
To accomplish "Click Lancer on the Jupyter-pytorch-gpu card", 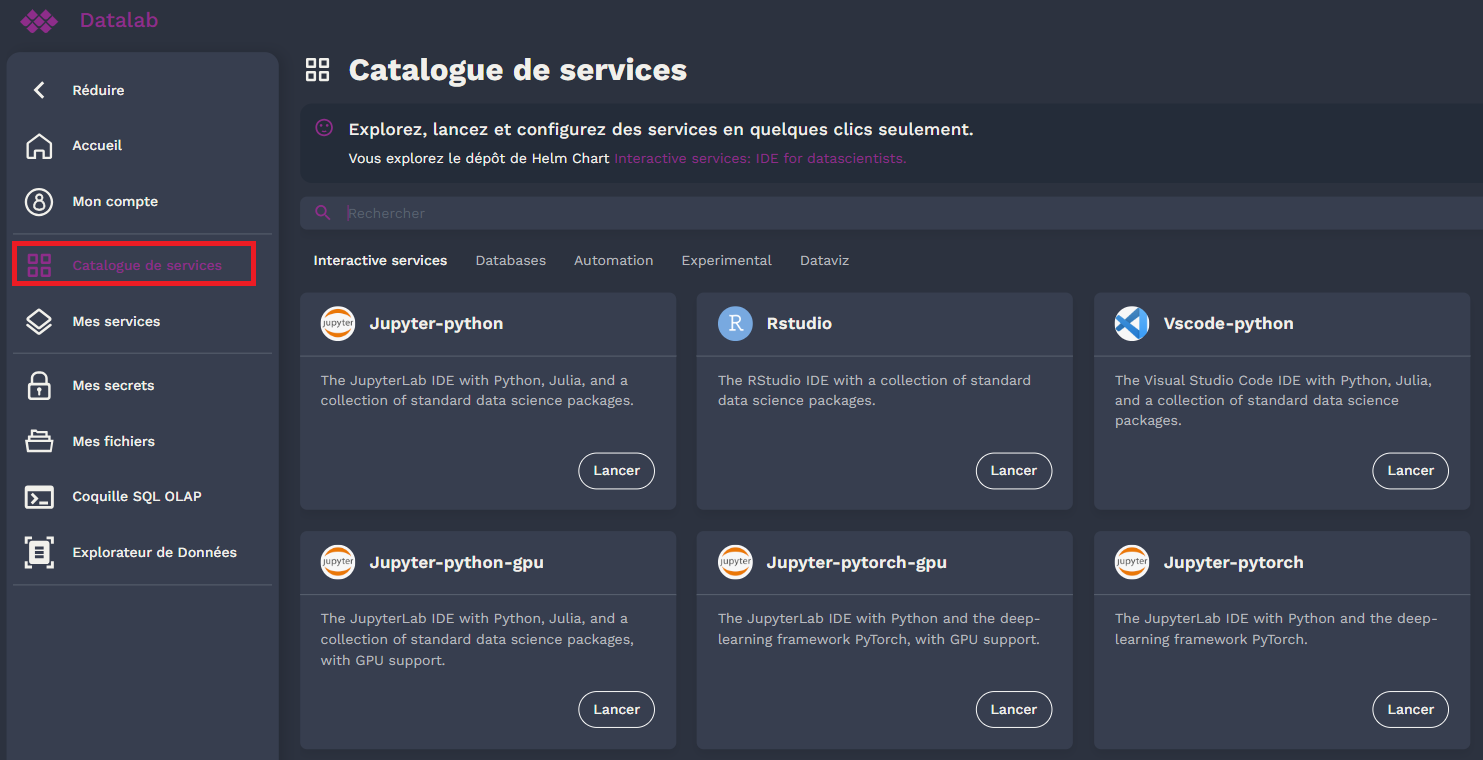I will point(1013,709).
